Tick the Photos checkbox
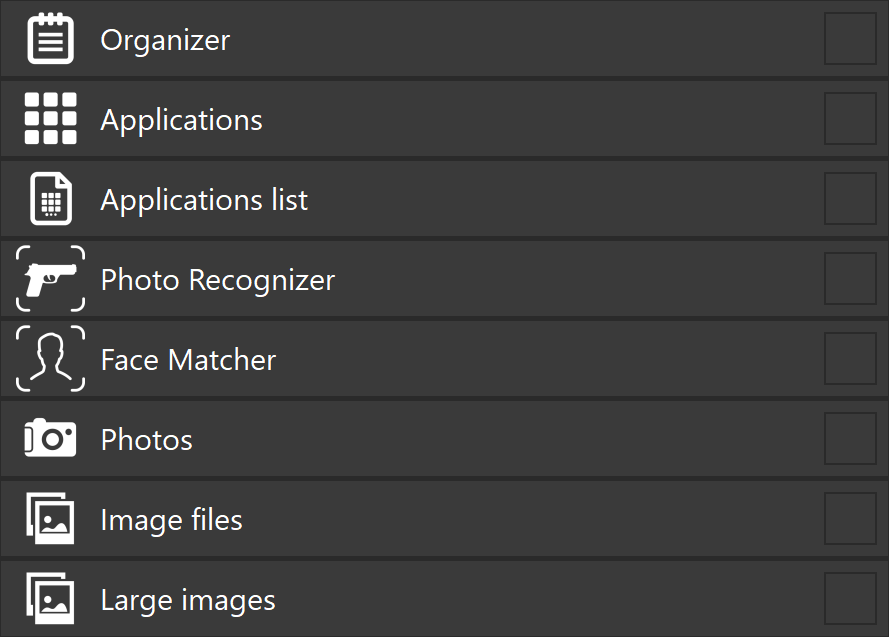Screen dimensions: 889x637 850,439
